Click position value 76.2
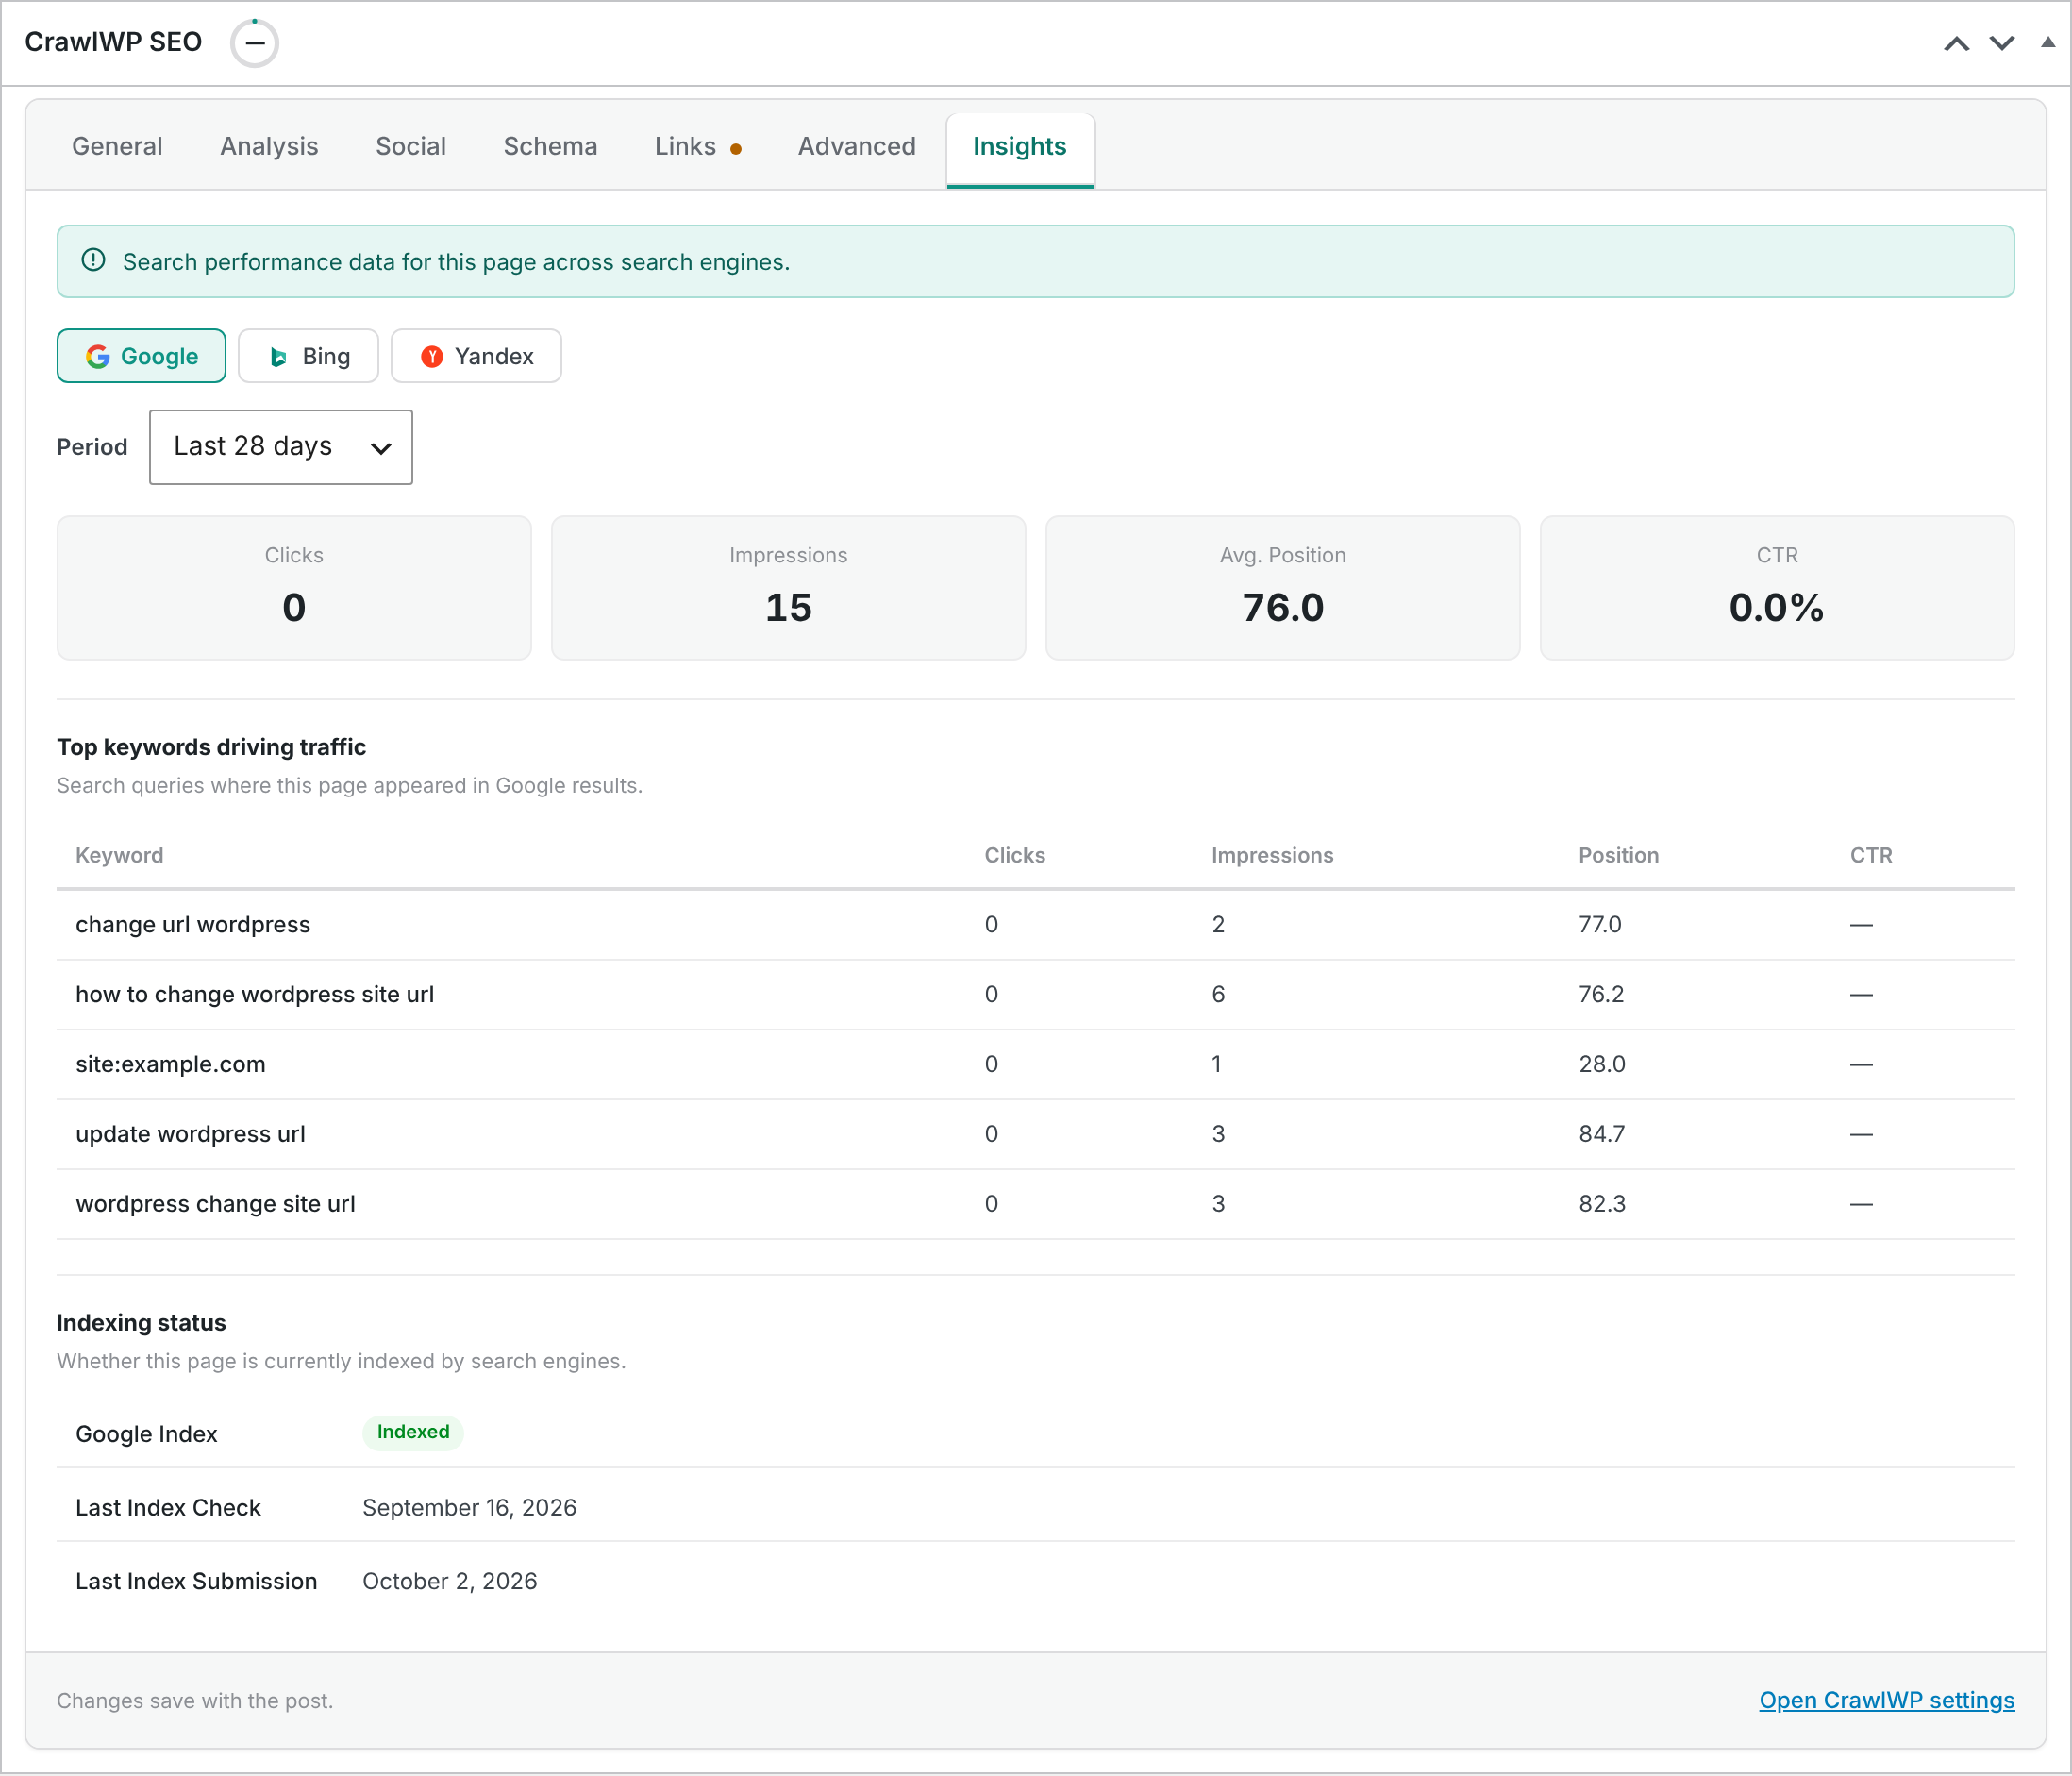 pyautogui.click(x=1601, y=994)
